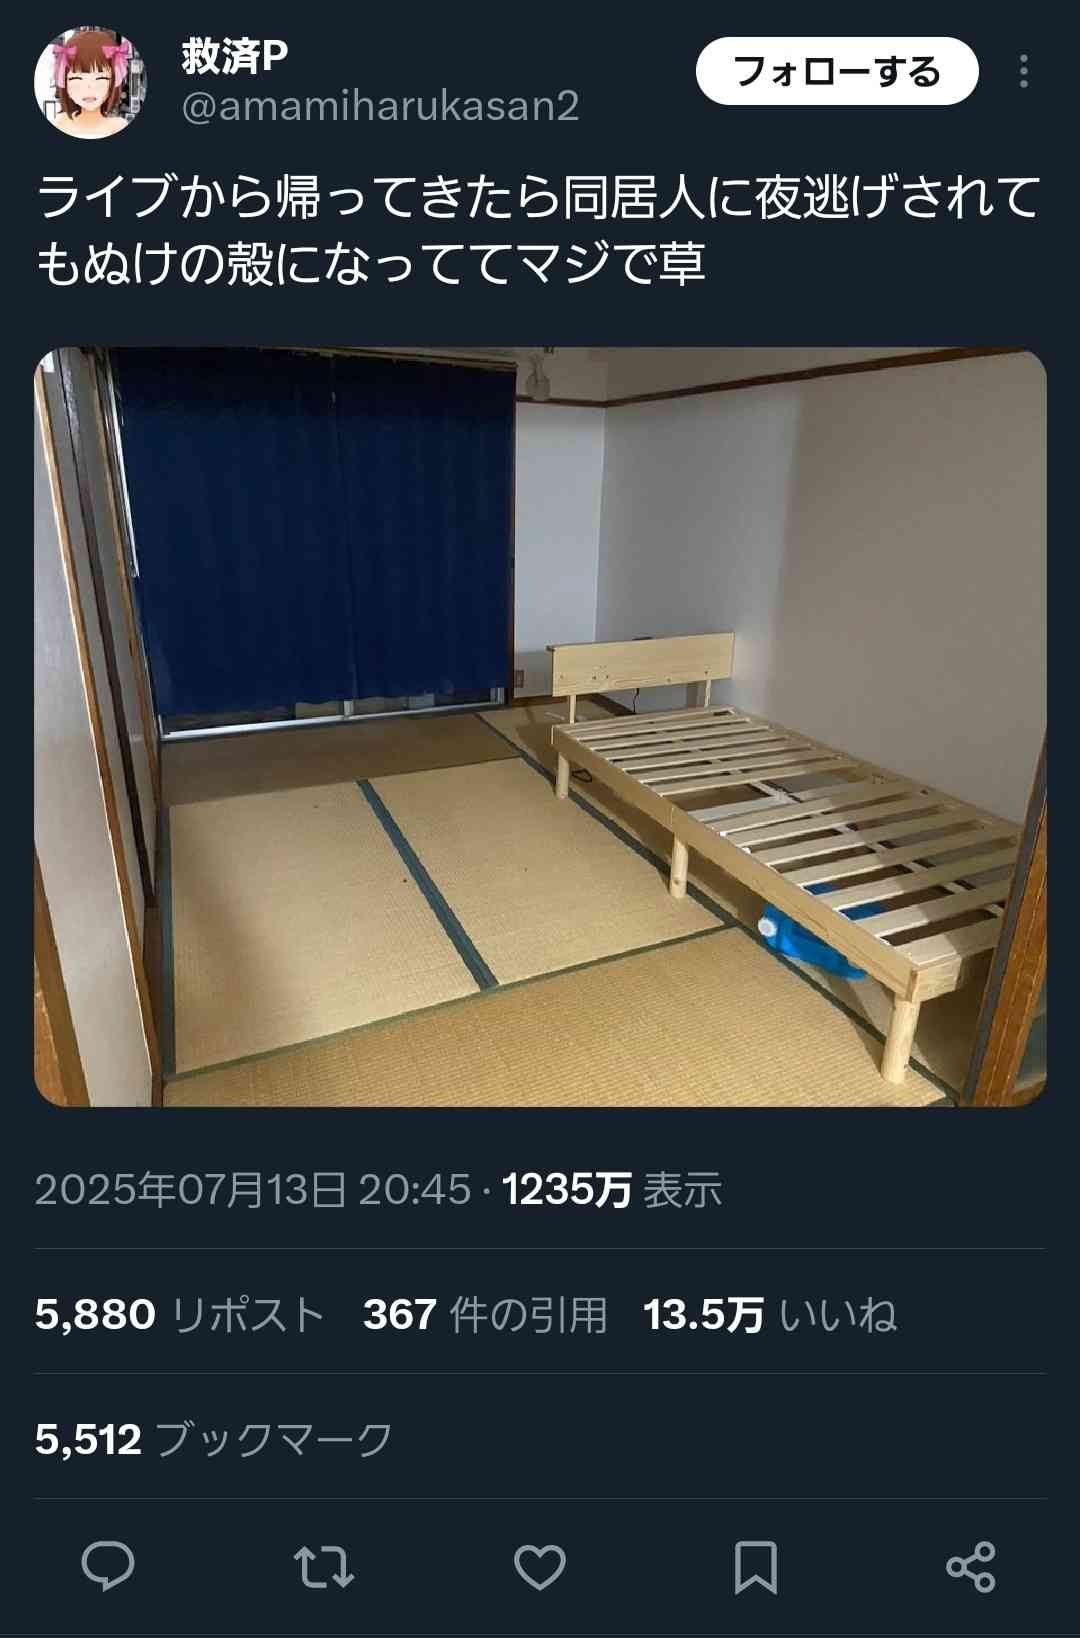Open the 救済P display name

pos(235,56)
